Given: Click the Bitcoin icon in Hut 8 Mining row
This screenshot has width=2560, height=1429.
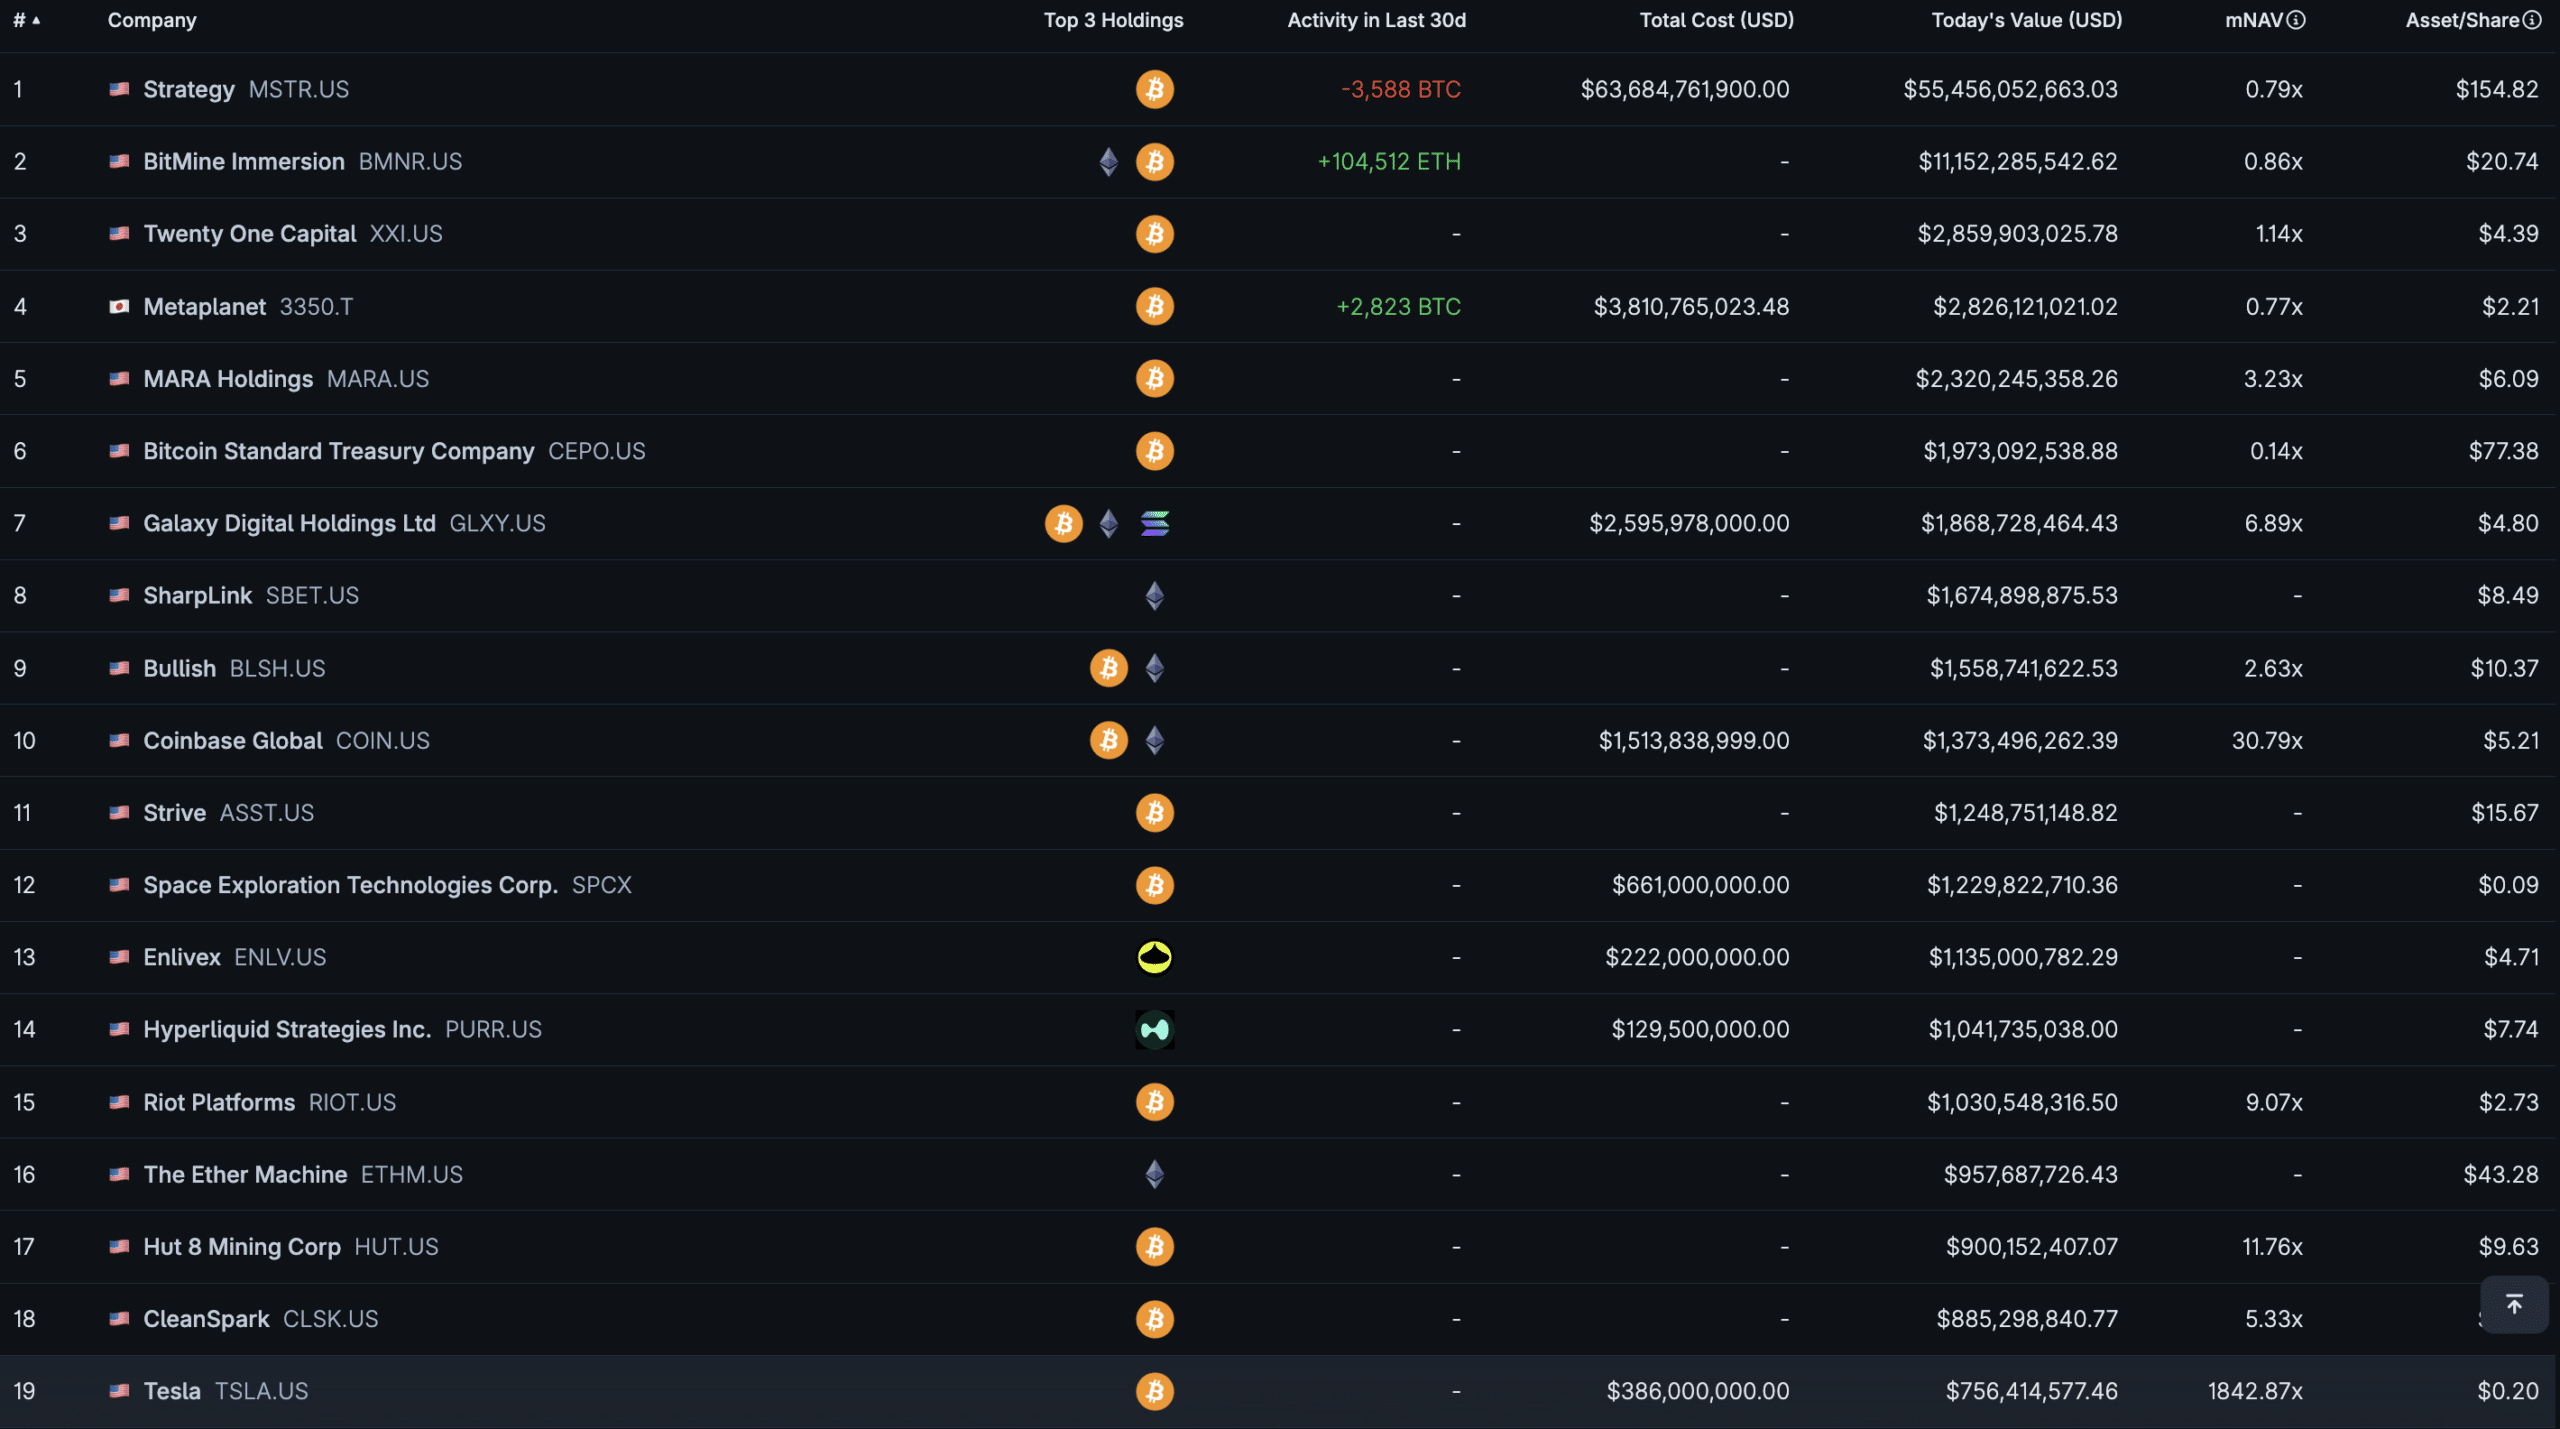Looking at the screenshot, I should tap(1154, 1247).
